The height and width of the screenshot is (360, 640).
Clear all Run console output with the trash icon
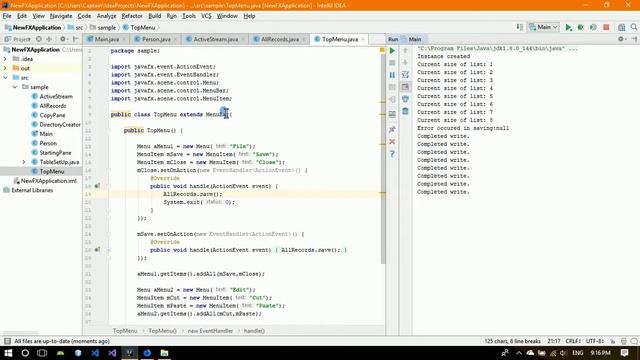pyautogui.click(x=405, y=111)
